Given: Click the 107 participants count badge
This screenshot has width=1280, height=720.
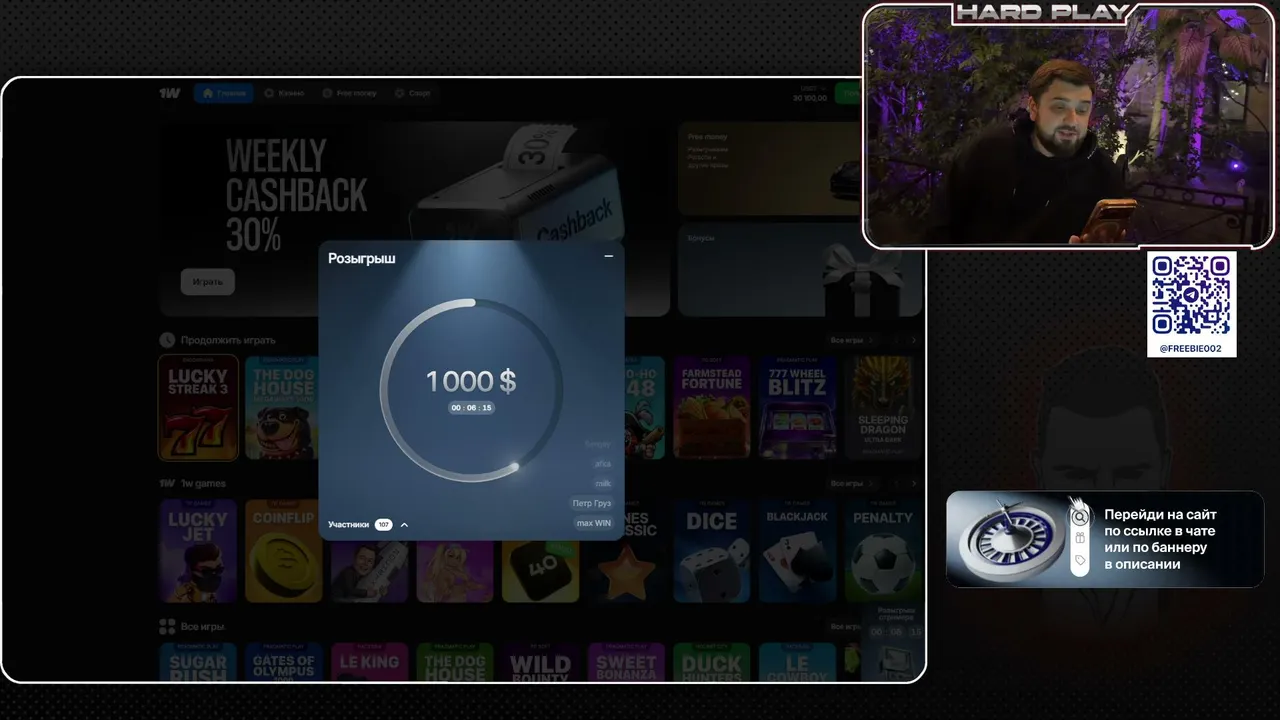Looking at the screenshot, I should (x=383, y=524).
